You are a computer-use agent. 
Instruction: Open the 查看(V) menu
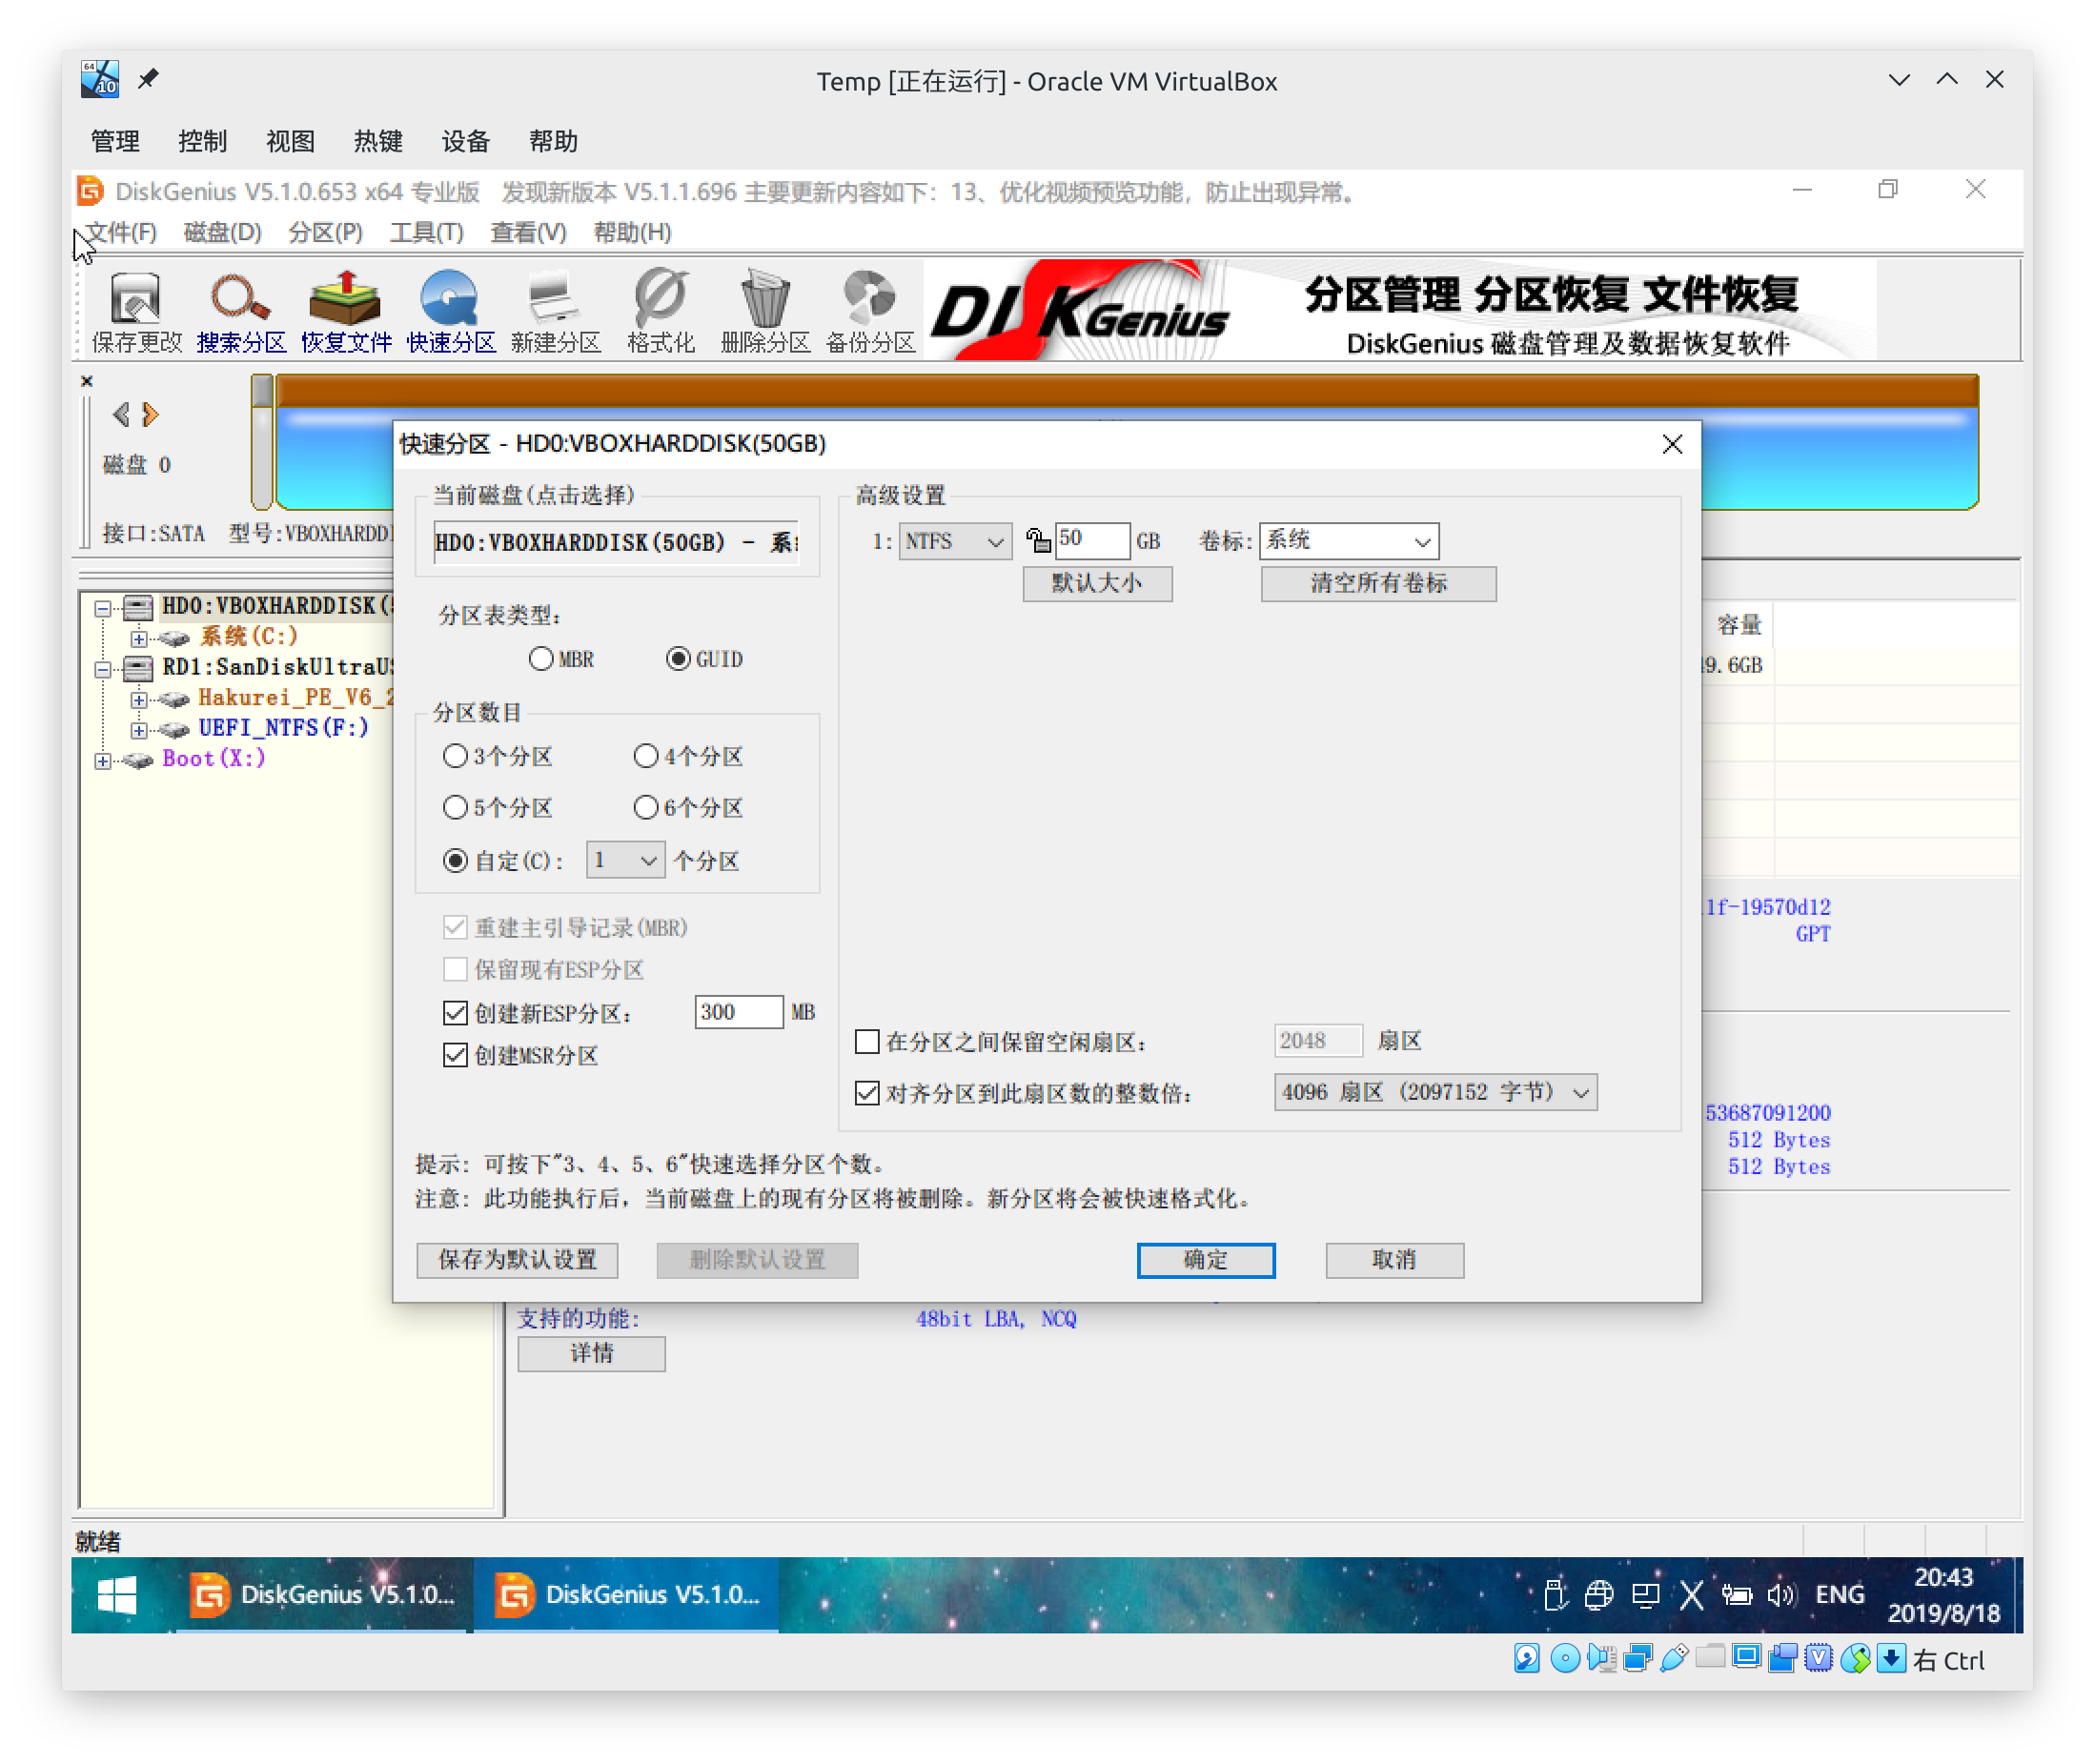(528, 232)
